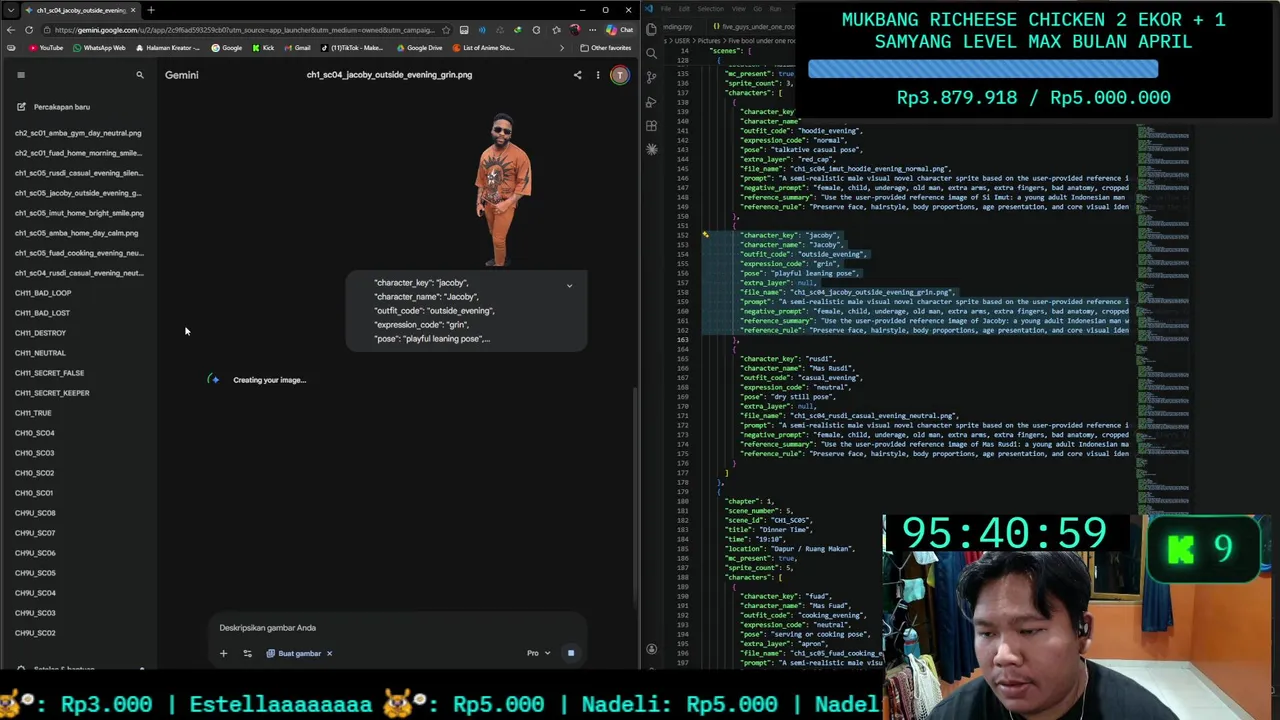Open the Halaman Kreator bookmark
Viewport: 1280px width, 720px height.
[168, 48]
